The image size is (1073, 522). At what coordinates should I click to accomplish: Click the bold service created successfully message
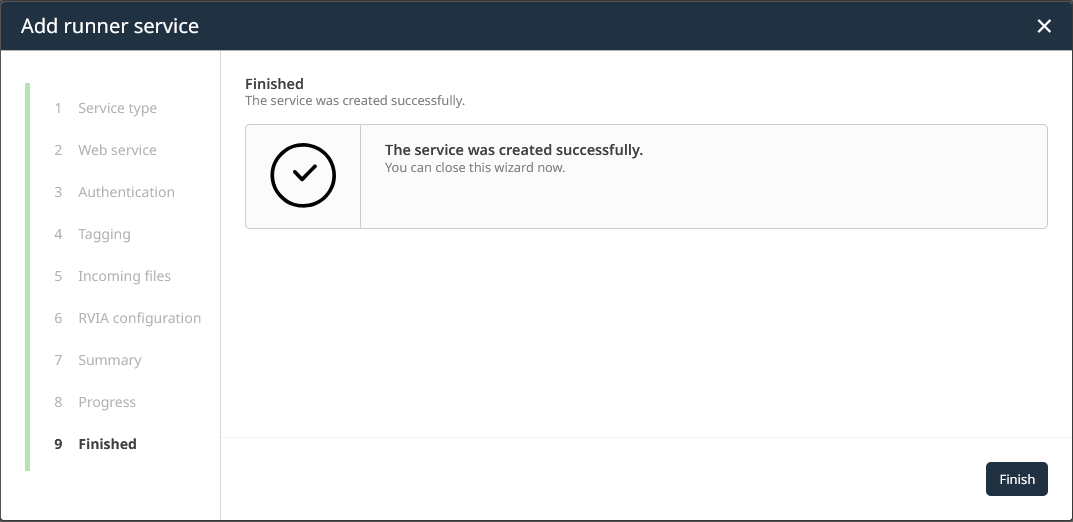(x=513, y=150)
